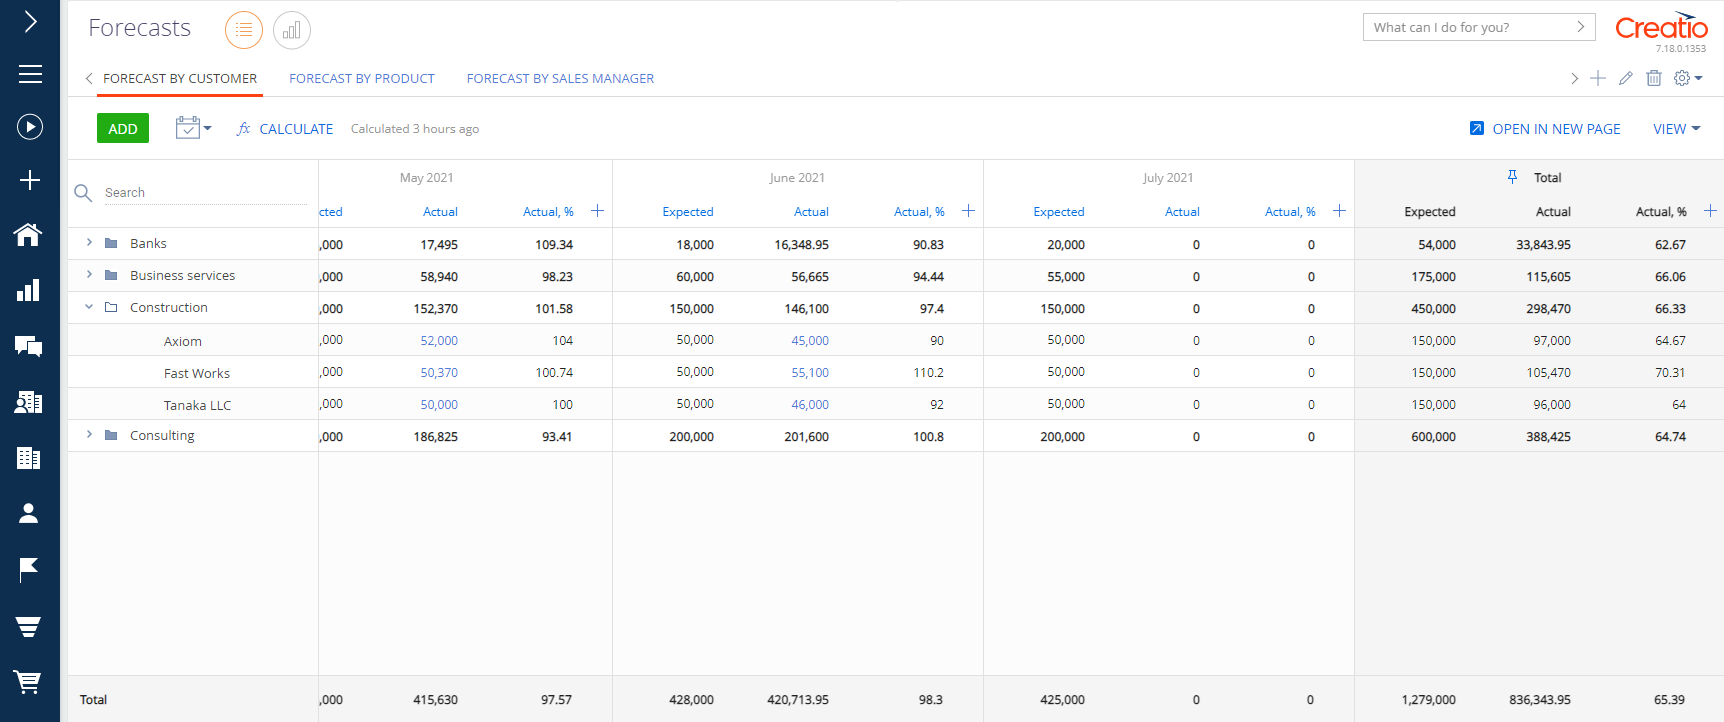Click the June 2021 Expected column header

pyautogui.click(x=688, y=212)
